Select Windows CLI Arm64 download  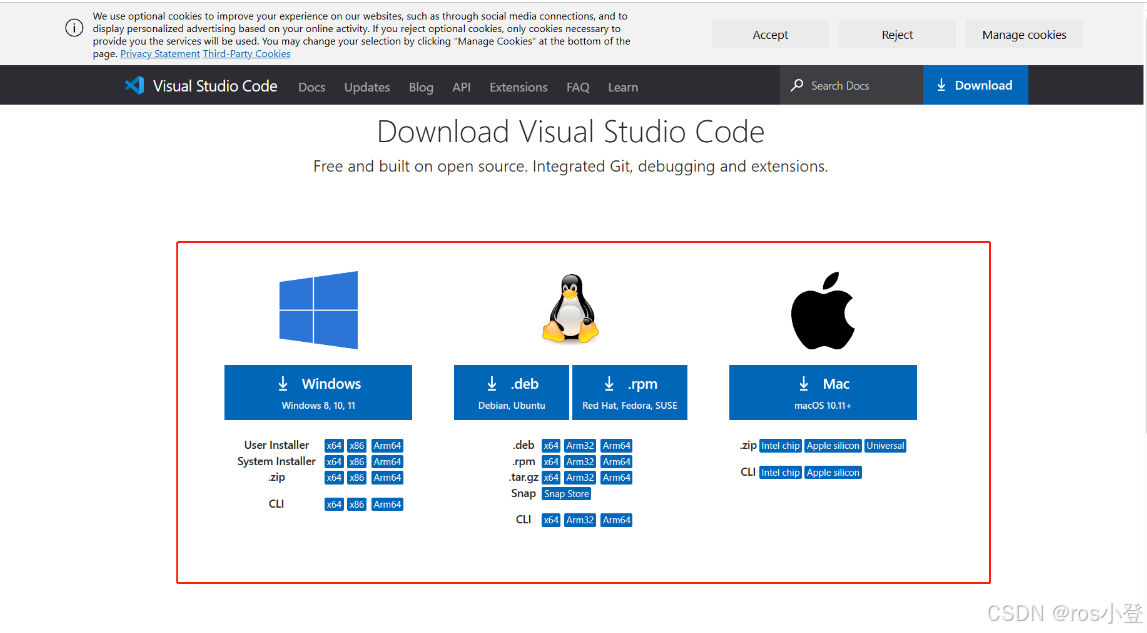coord(387,504)
